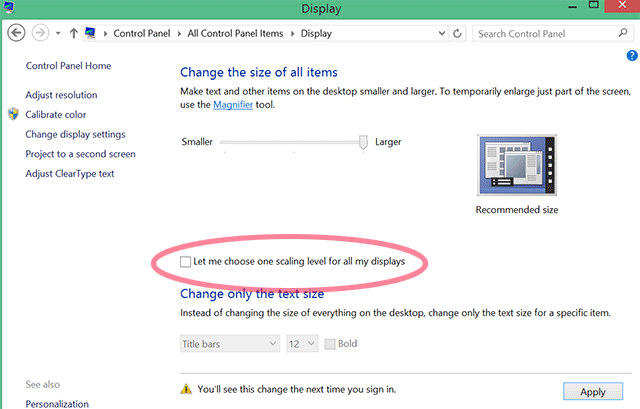Click the Search Control Panel field
The width and height of the screenshot is (640, 409).
click(553, 33)
